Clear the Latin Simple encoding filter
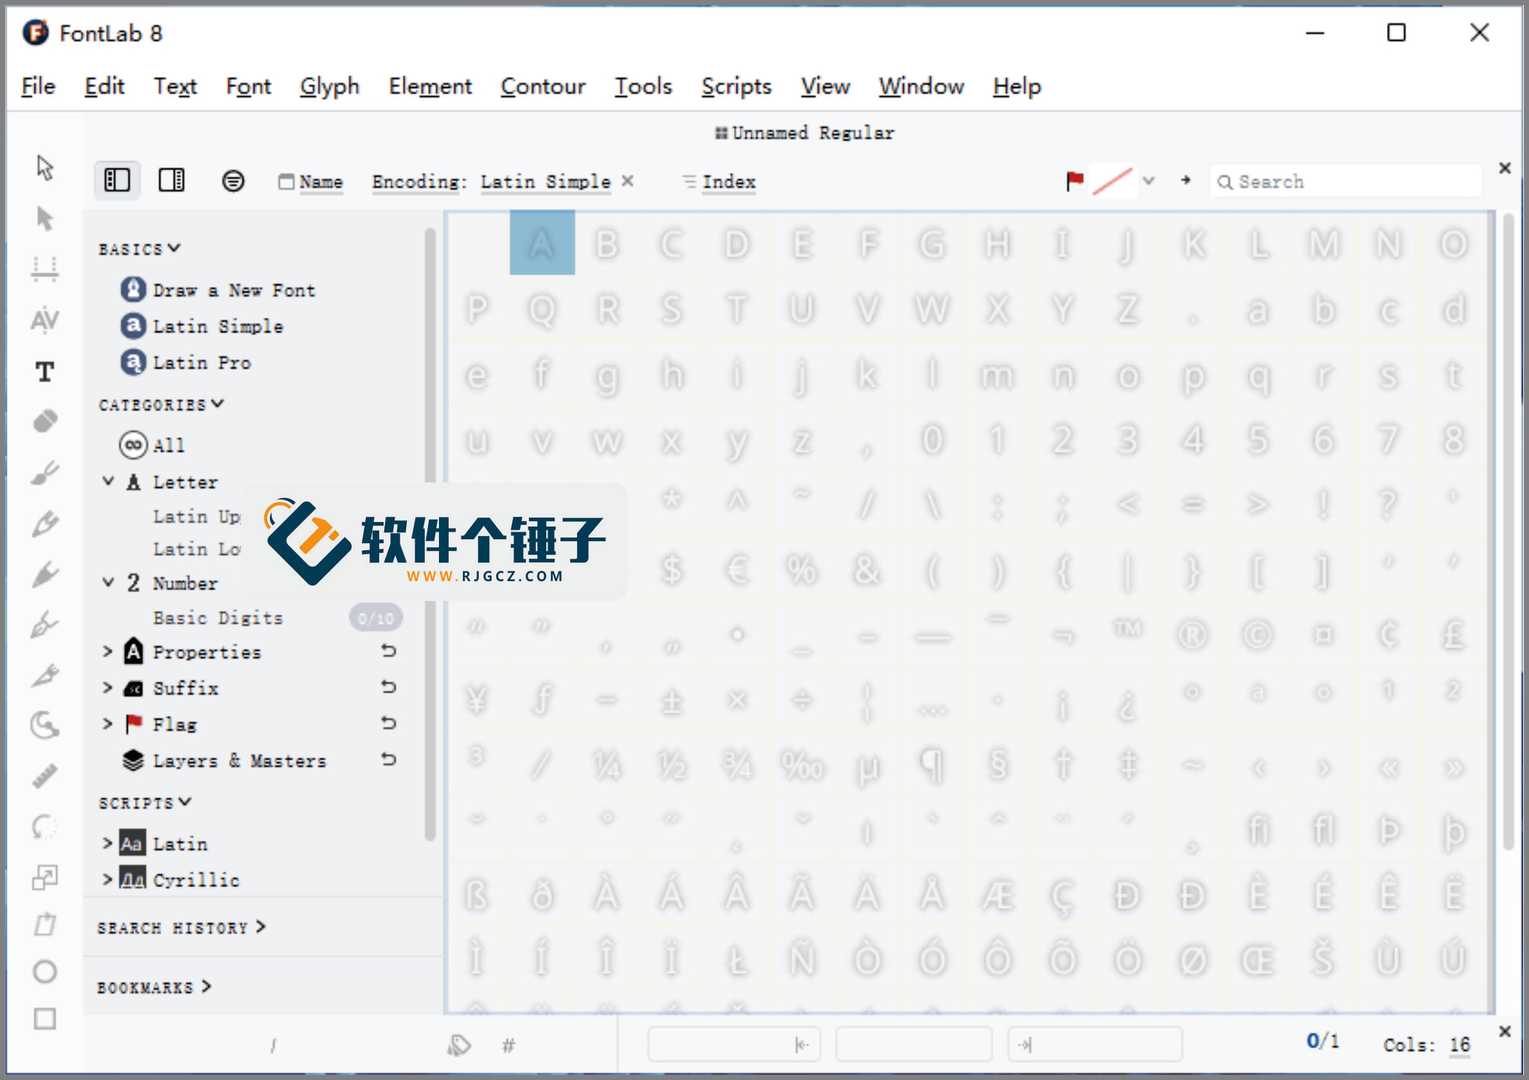 (627, 180)
